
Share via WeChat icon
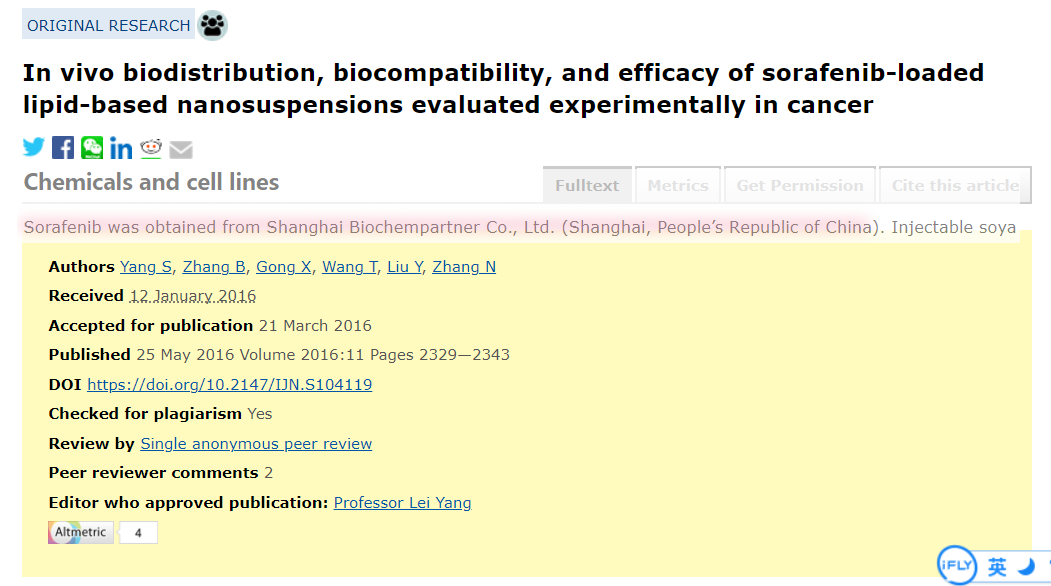point(92,148)
